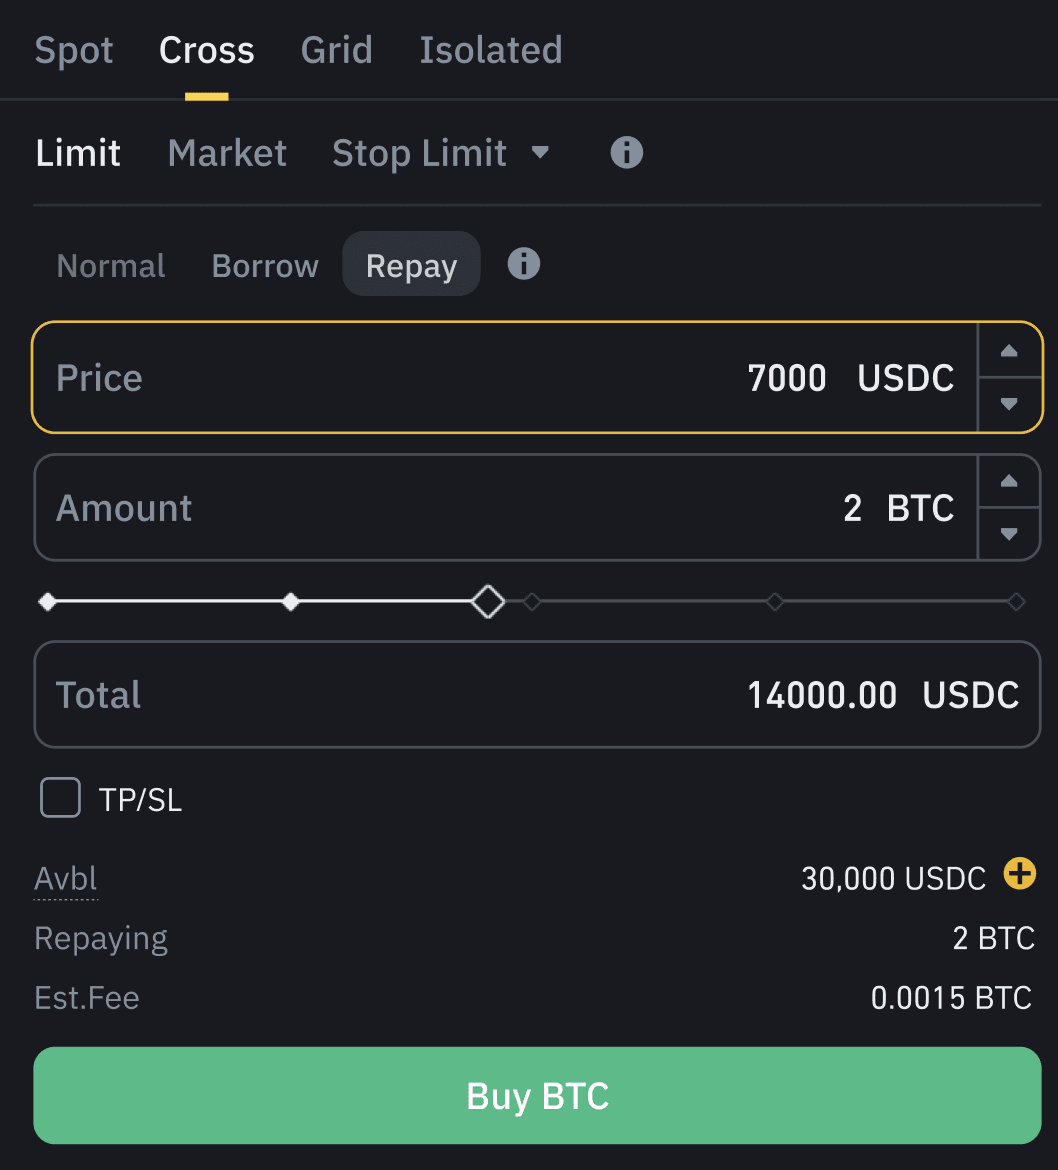Decrease BTC amount with down arrow
1058x1170 pixels.
[1009, 534]
